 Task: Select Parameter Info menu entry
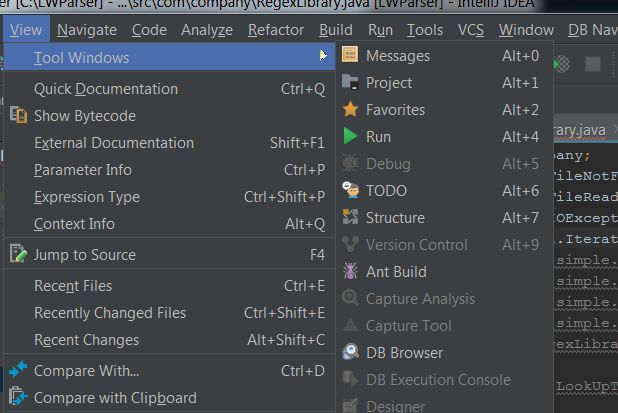tap(83, 170)
